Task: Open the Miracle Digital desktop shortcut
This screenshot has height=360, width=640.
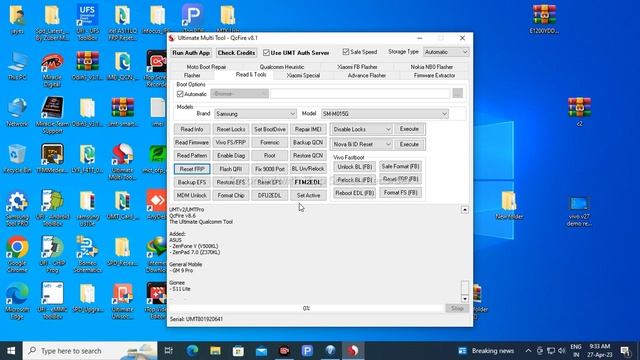Action: click(x=52, y=69)
